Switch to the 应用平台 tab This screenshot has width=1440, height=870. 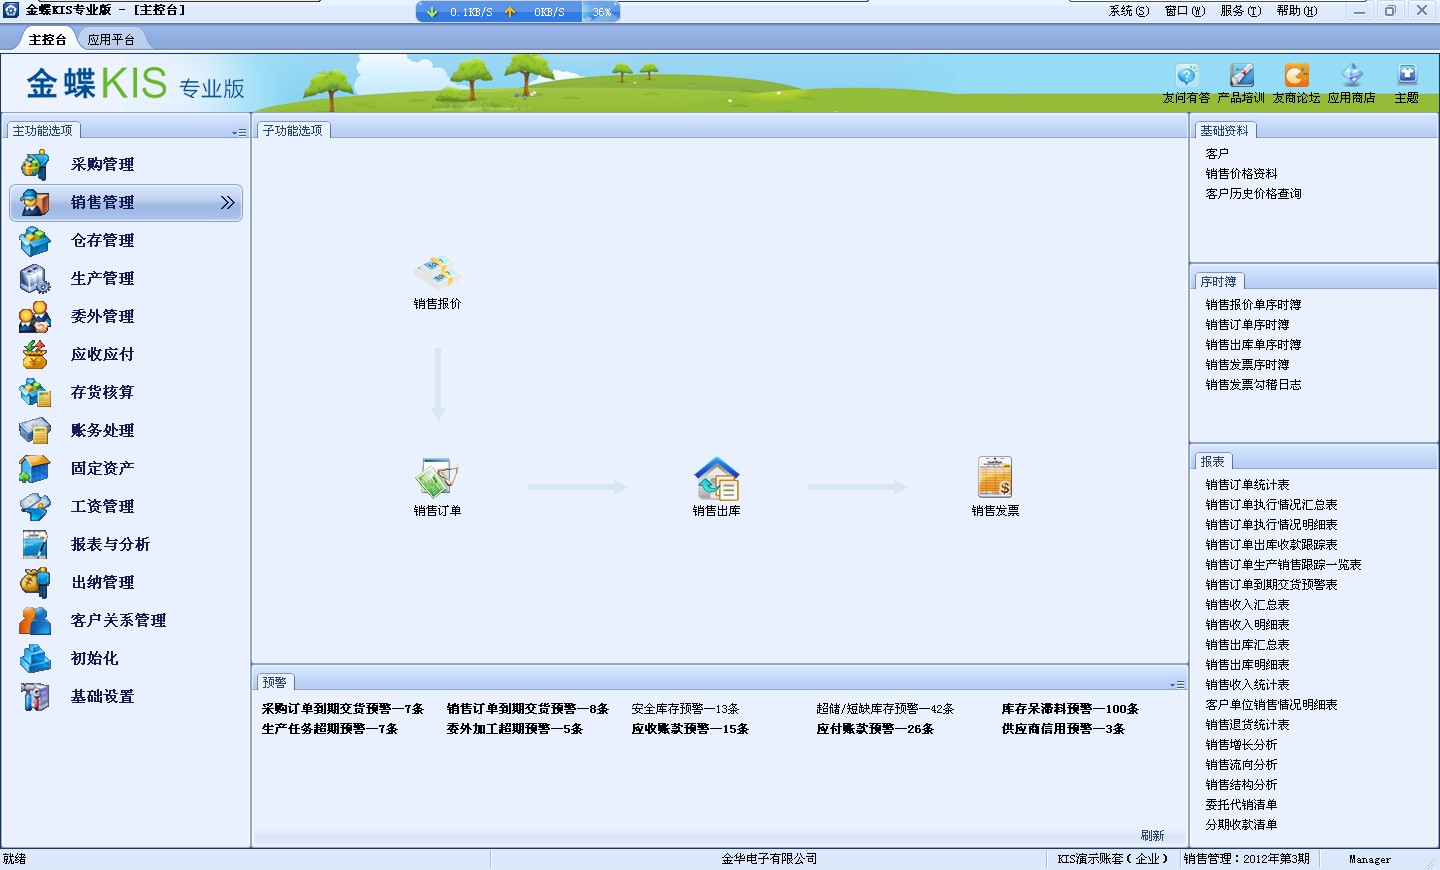tap(111, 40)
